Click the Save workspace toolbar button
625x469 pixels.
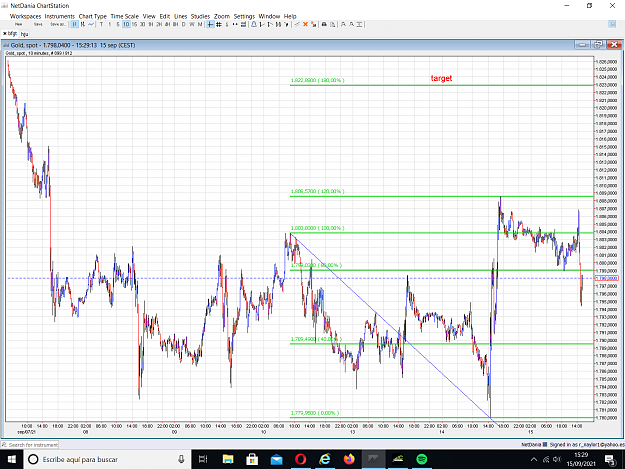(x=38, y=24)
